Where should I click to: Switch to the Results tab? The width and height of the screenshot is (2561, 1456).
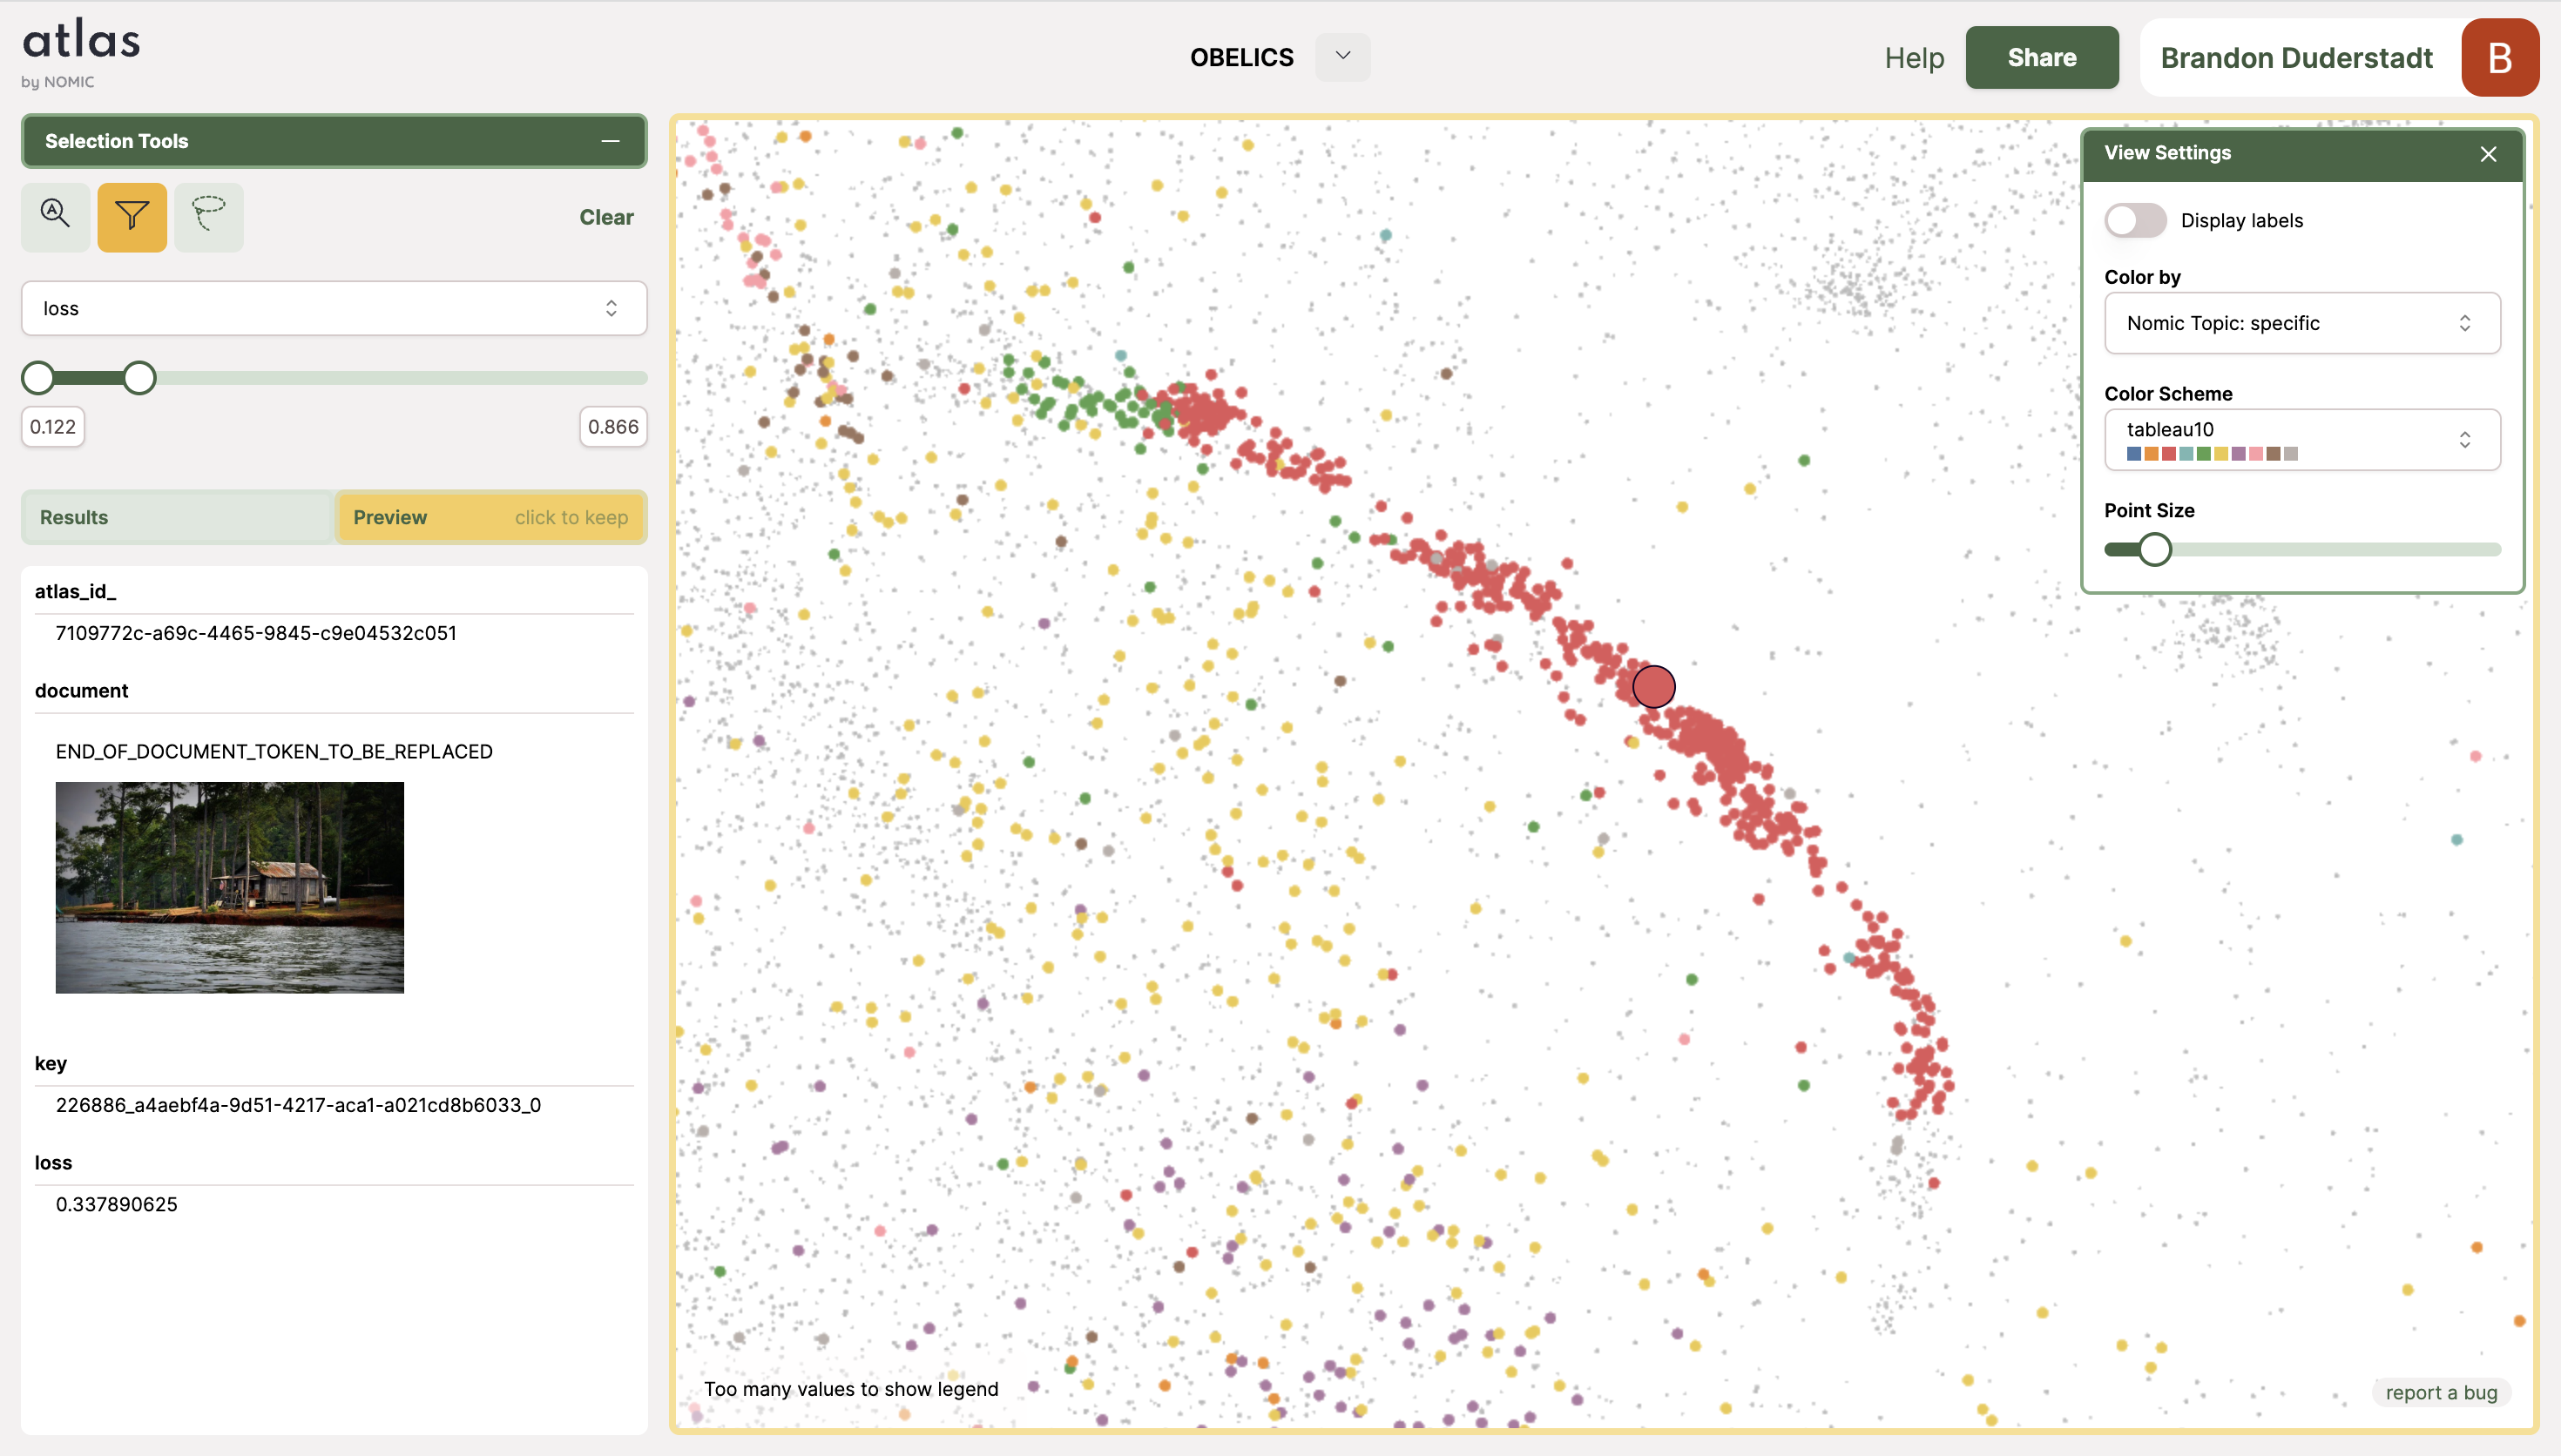pyautogui.click(x=177, y=517)
